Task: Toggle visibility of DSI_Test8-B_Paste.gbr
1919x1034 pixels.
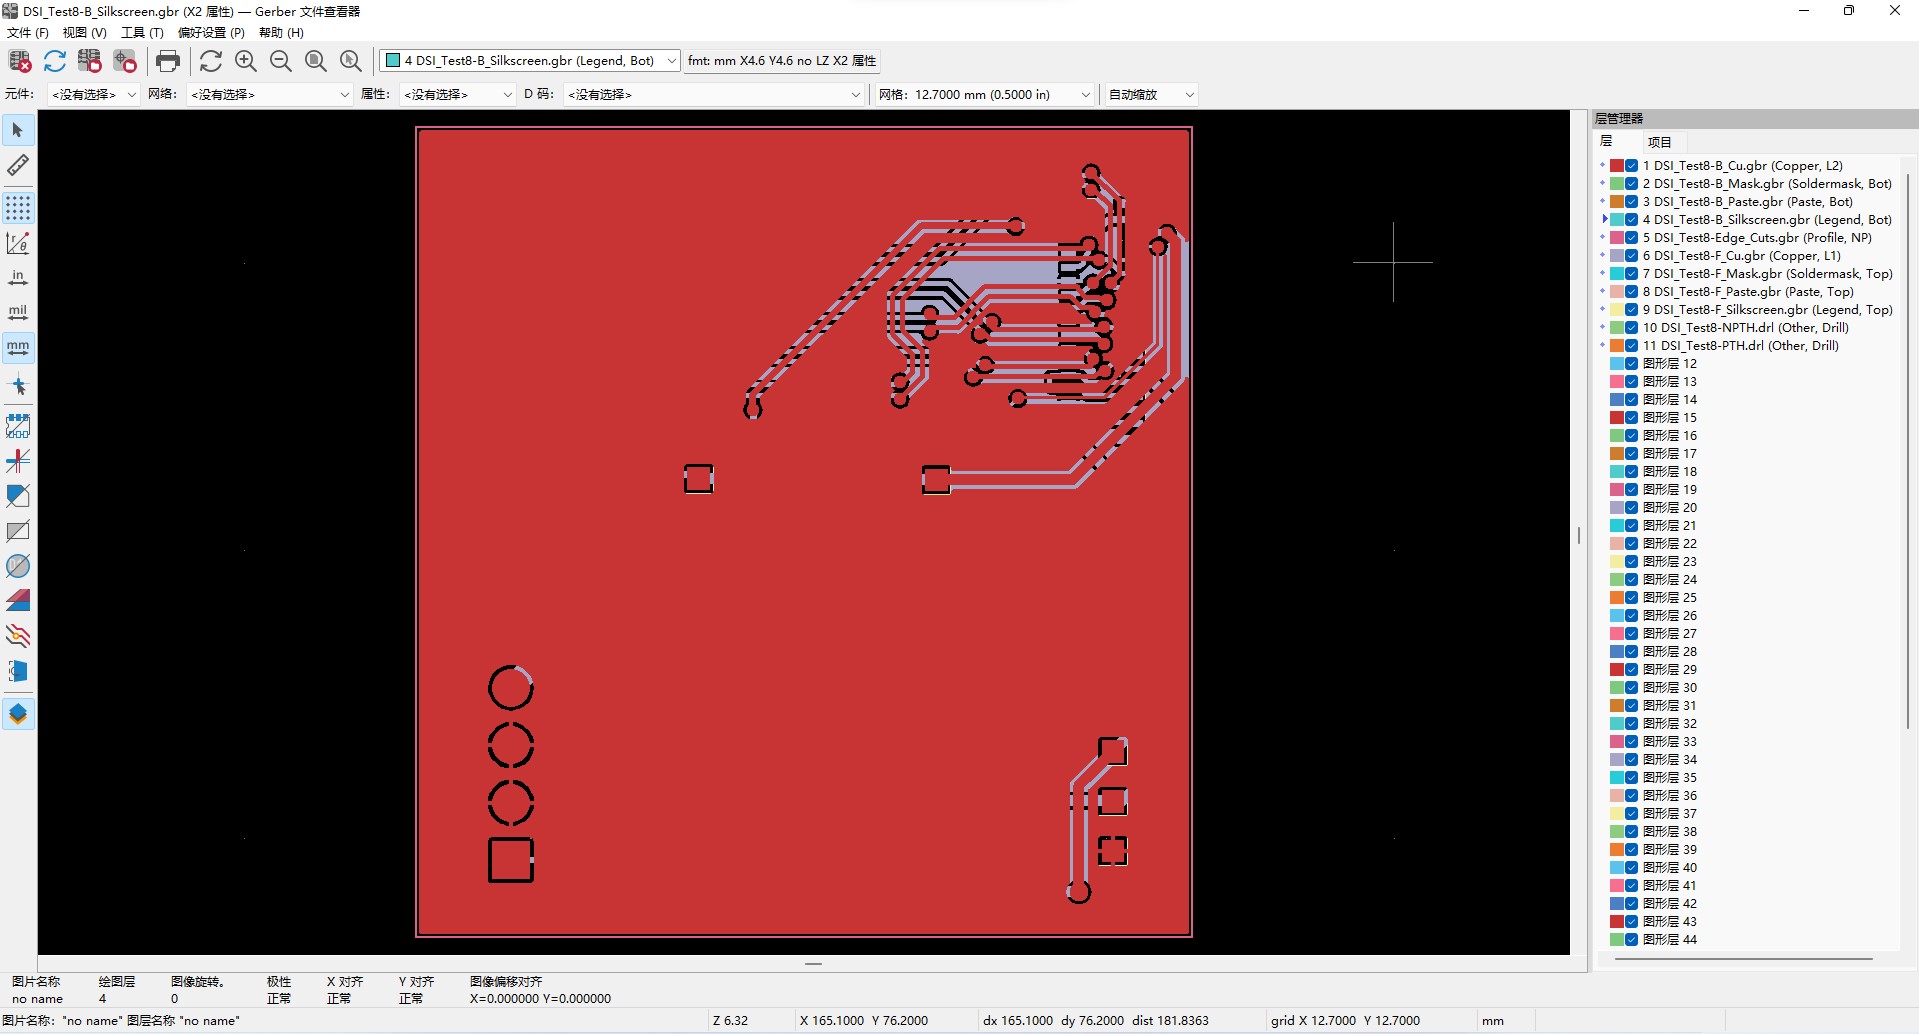Action: pyautogui.click(x=1631, y=202)
